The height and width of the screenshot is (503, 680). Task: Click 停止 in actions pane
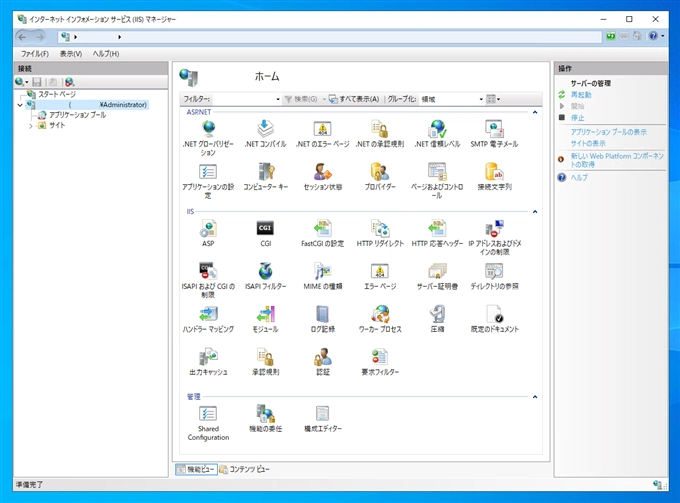(577, 118)
